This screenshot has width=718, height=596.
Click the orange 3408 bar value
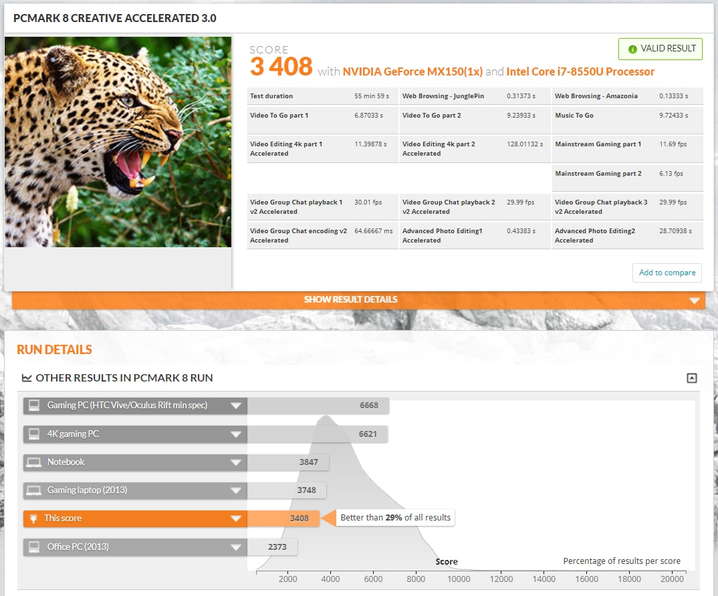click(299, 518)
